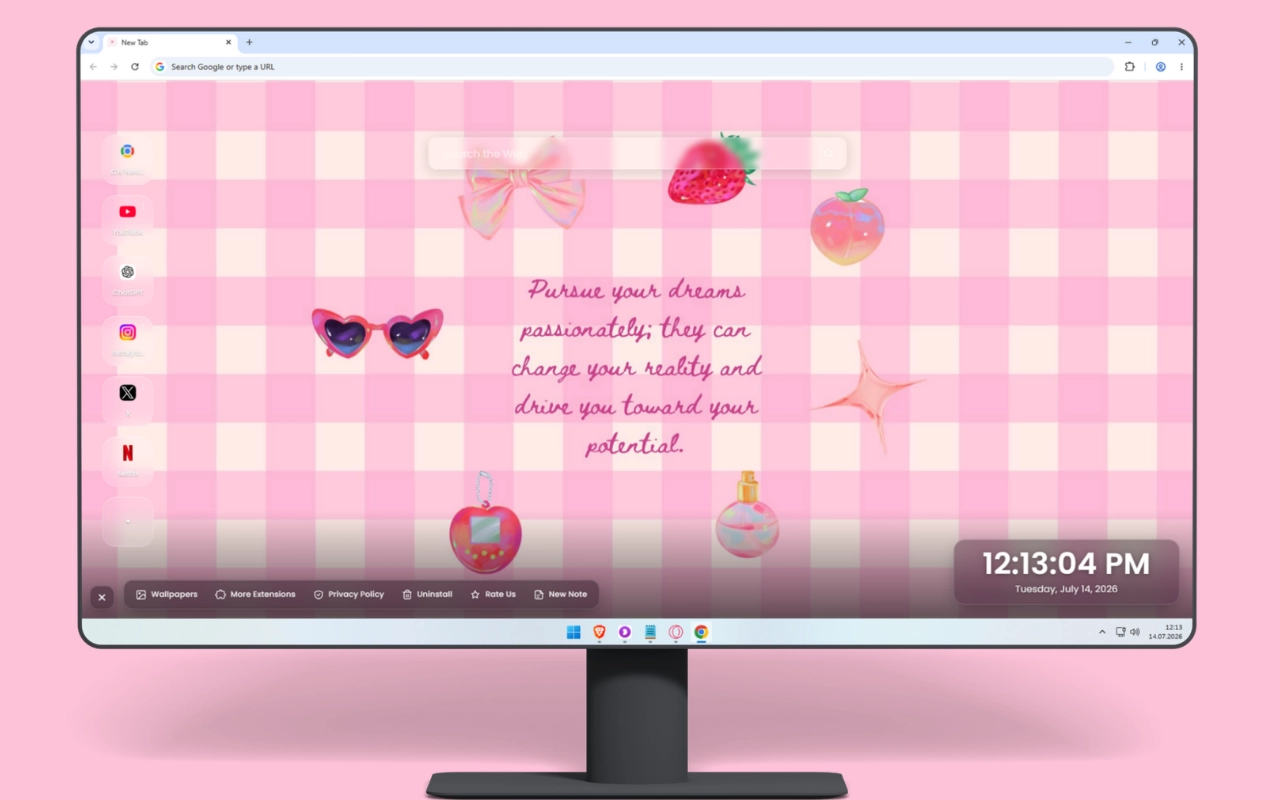Open the Opera browser in the taskbar
This screenshot has width=1280, height=800.
click(x=676, y=632)
